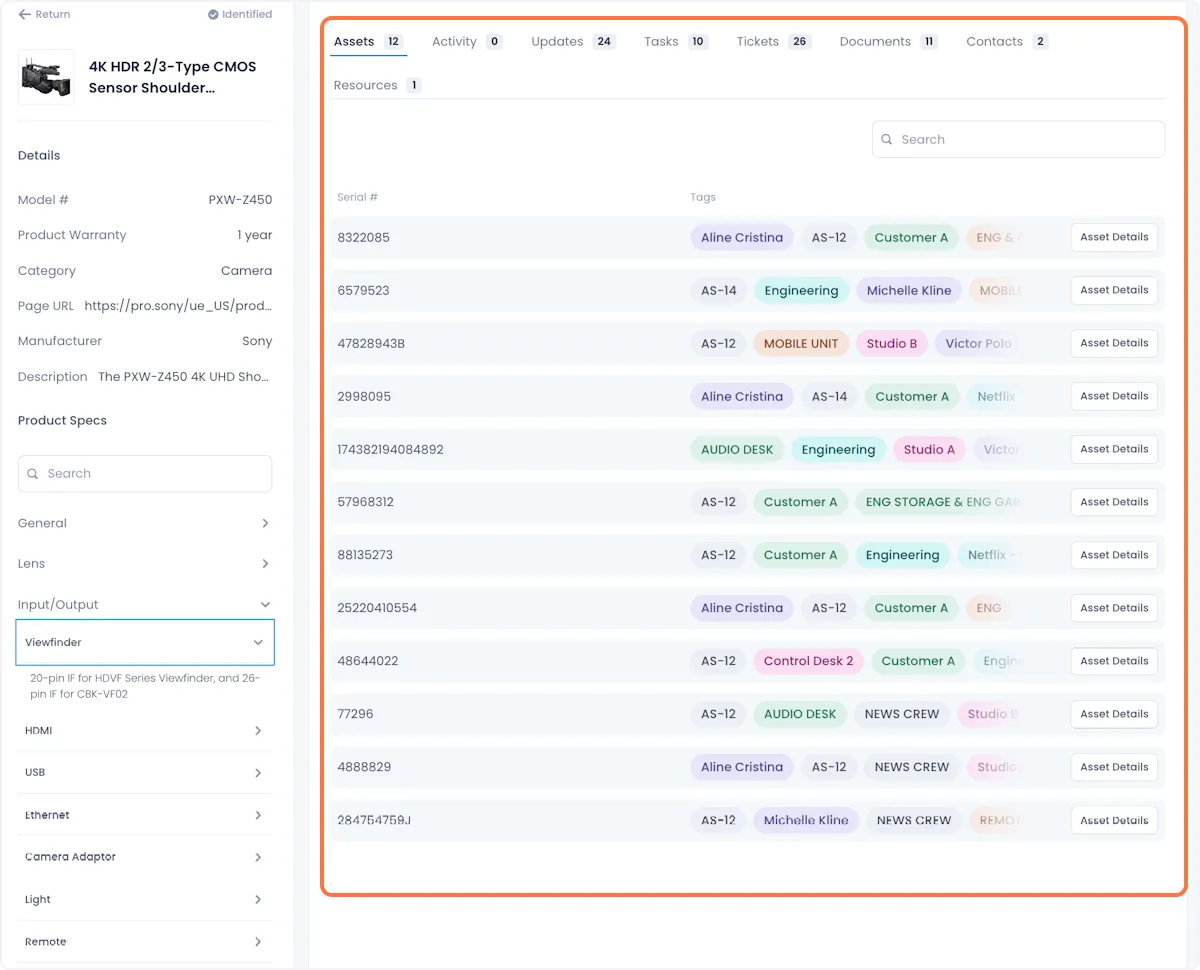Select serial number 25220410554

377,609
